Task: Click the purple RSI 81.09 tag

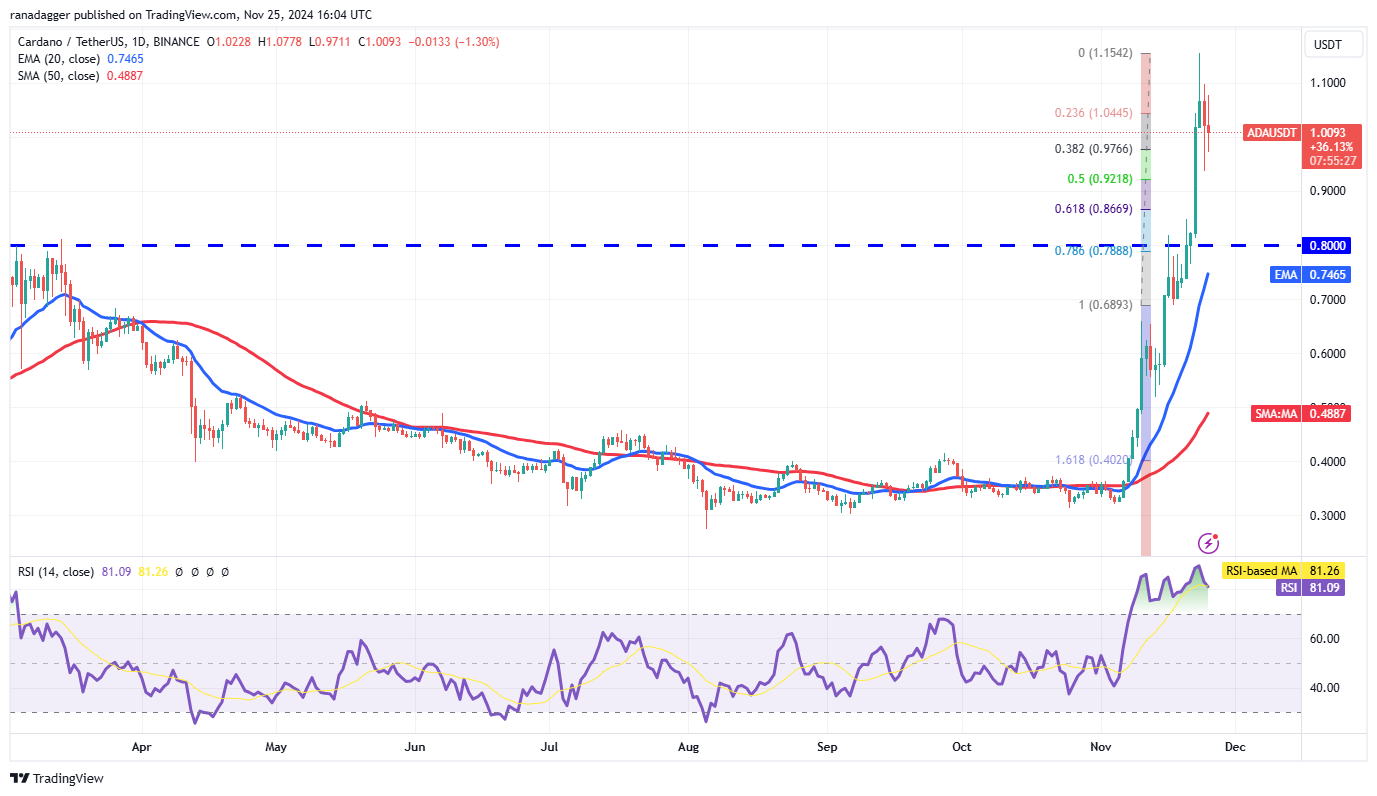Action: [1312, 588]
